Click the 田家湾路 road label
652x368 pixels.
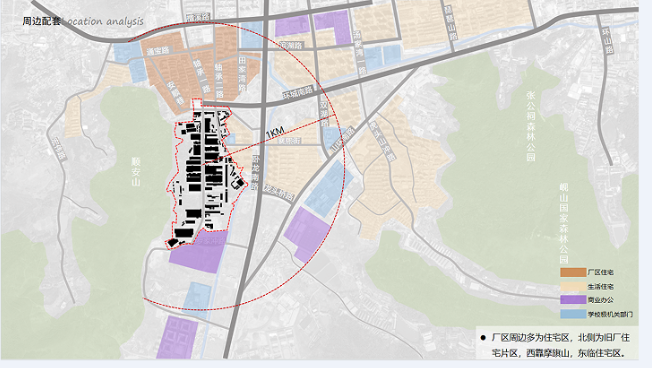pyautogui.click(x=242, y=75)
